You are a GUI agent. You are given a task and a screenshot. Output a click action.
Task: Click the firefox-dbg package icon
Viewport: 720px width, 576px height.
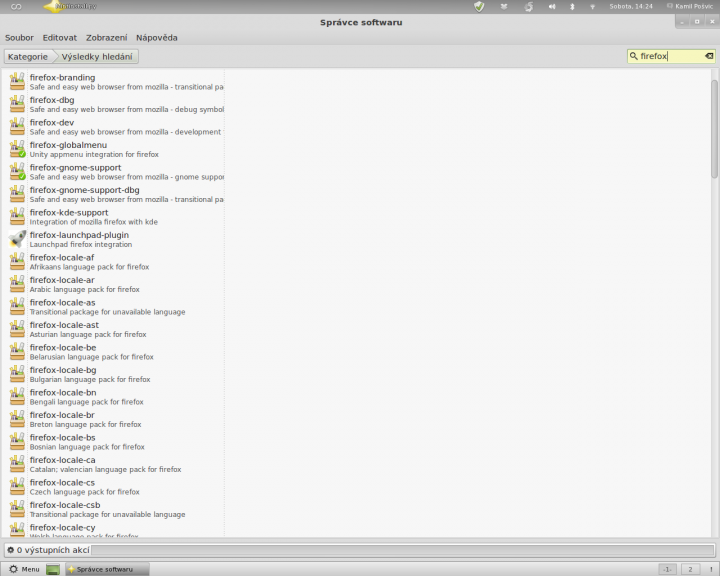pyautogui.click(x=17, y=104)
